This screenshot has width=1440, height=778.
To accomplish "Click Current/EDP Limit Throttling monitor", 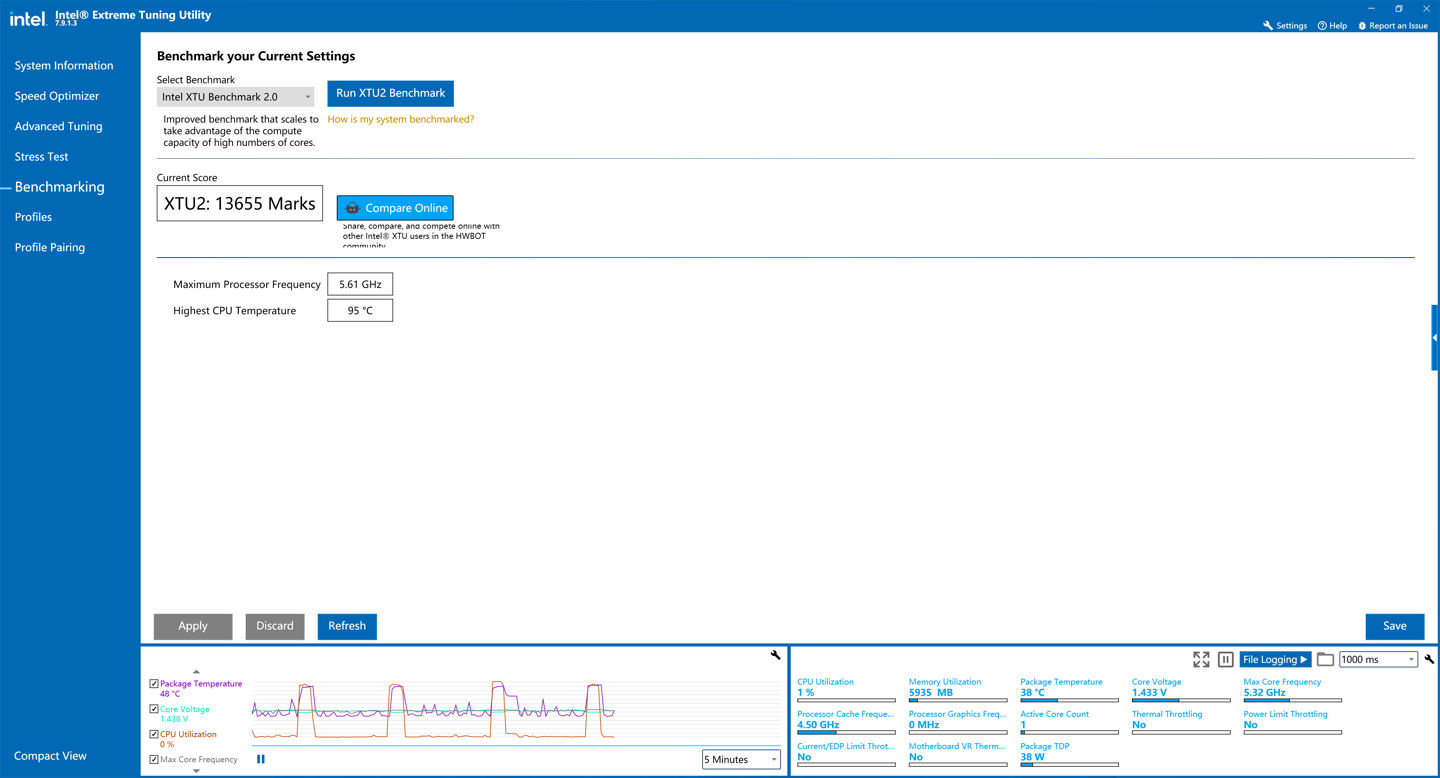I will point(846,755).
